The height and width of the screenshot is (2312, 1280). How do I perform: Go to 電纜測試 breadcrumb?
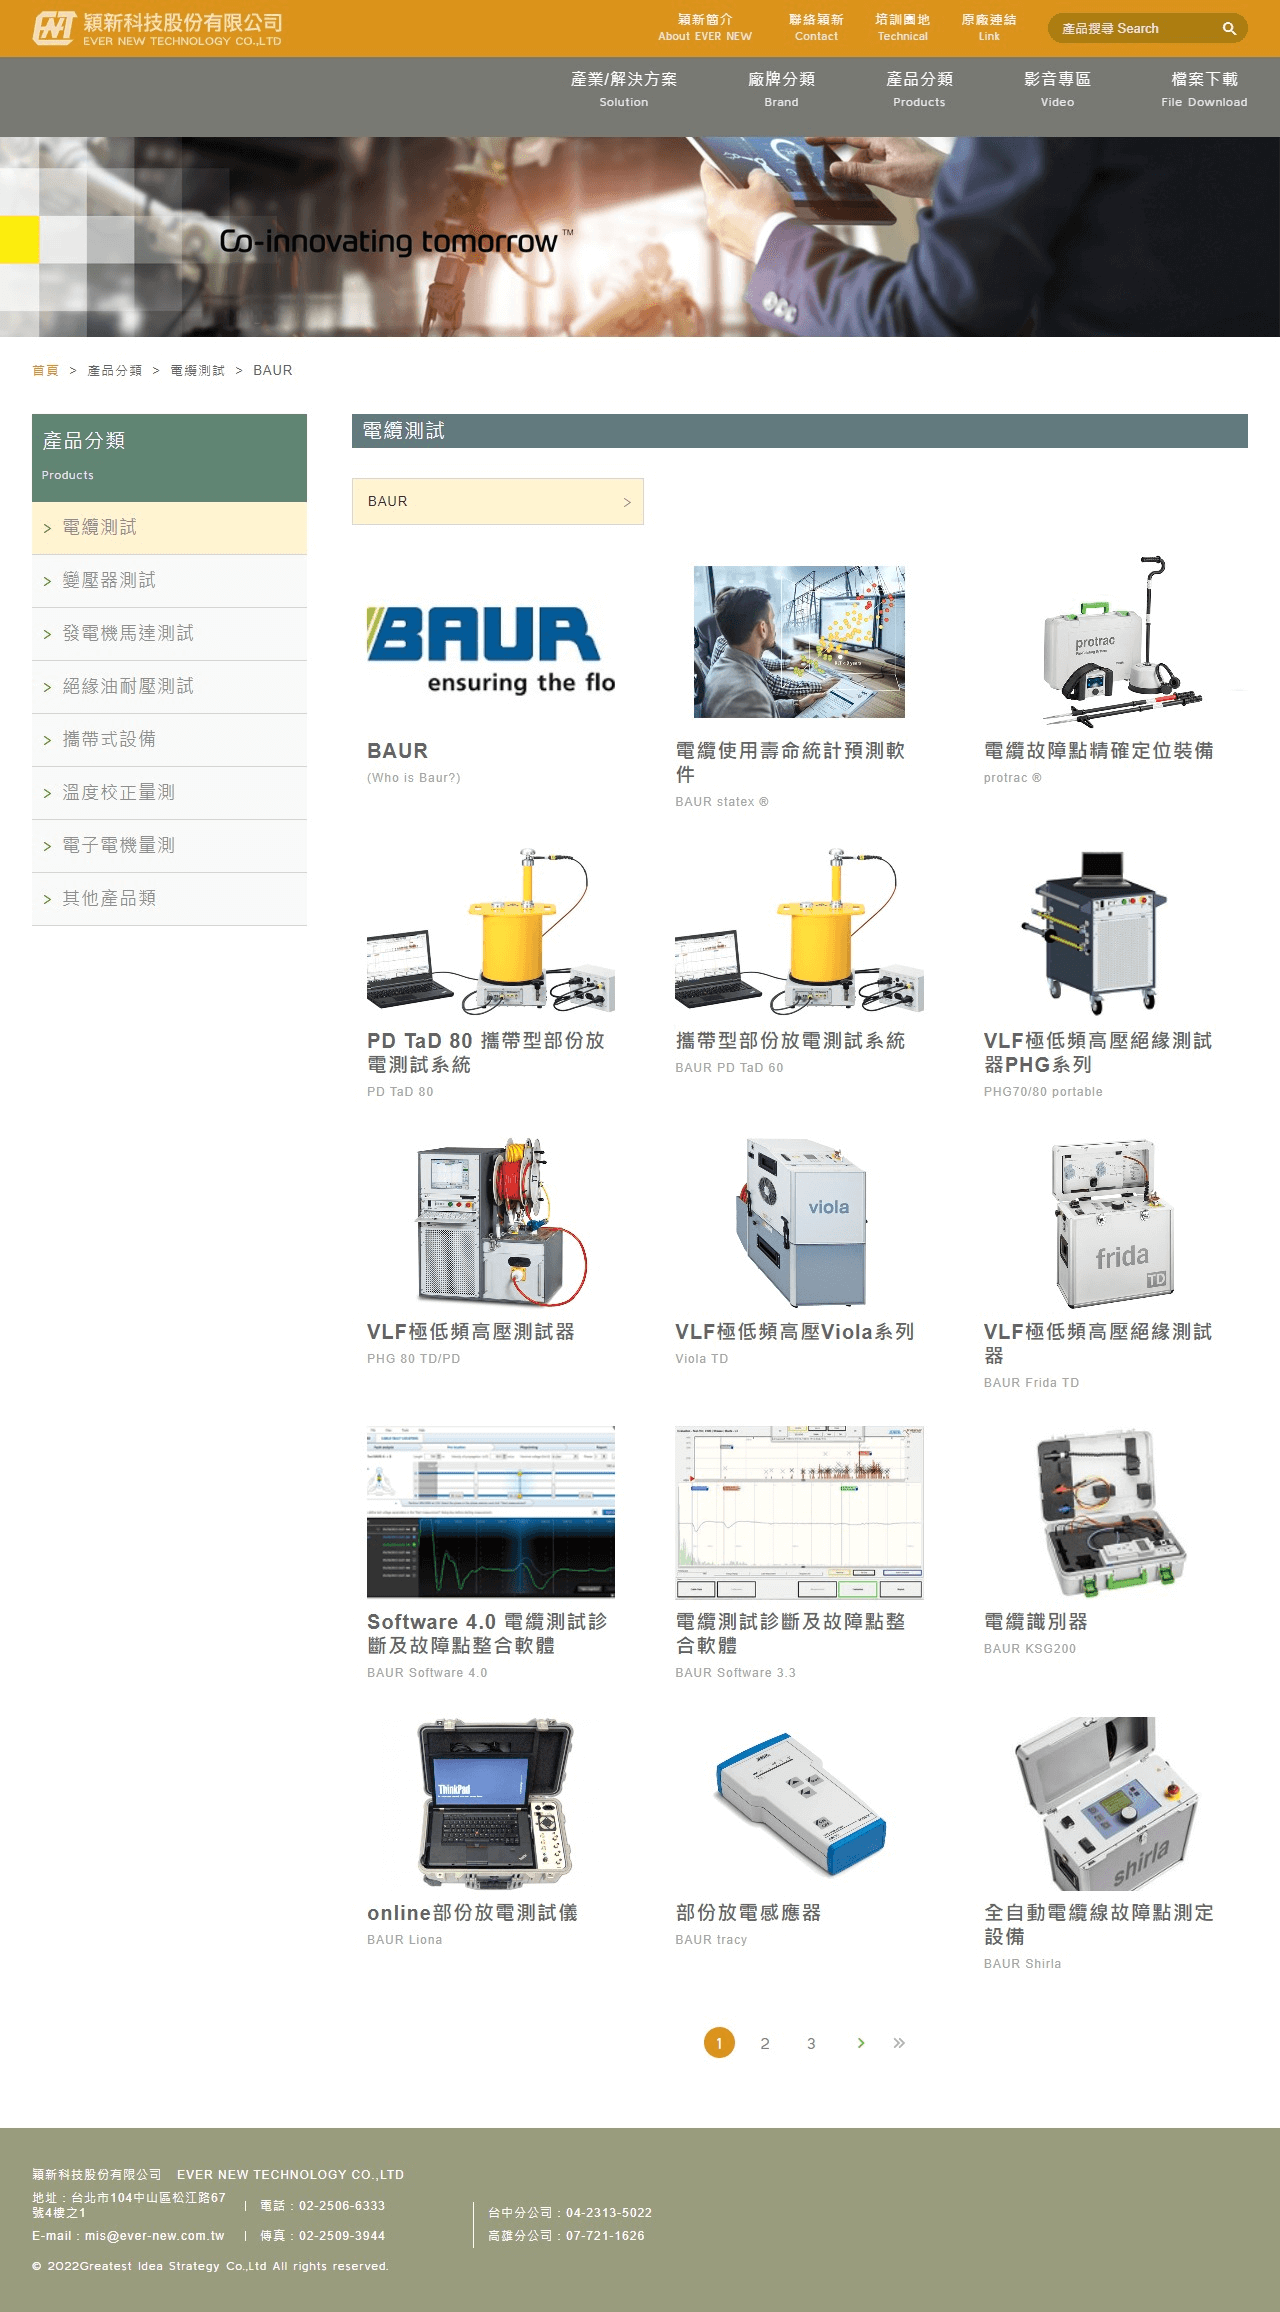tap(197, 370)
